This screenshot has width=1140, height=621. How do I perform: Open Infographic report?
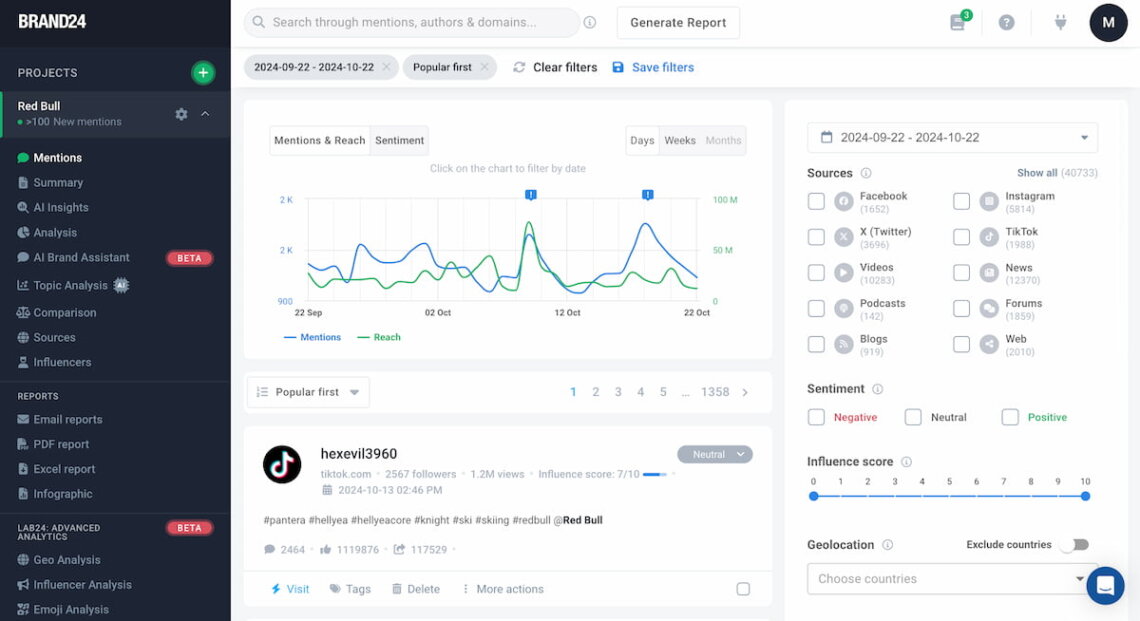pyautogui.click(x=63, y=494)
